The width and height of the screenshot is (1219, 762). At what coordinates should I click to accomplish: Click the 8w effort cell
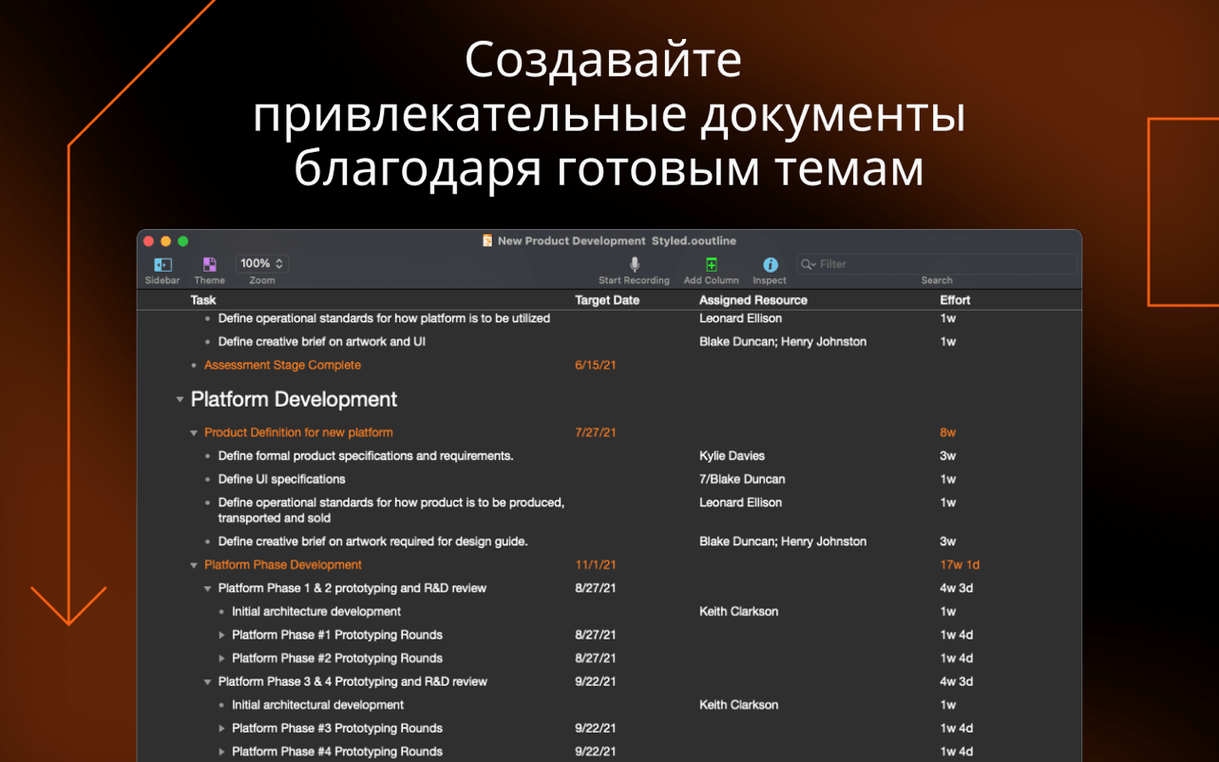pyautogui.click(x=947, y=433)
